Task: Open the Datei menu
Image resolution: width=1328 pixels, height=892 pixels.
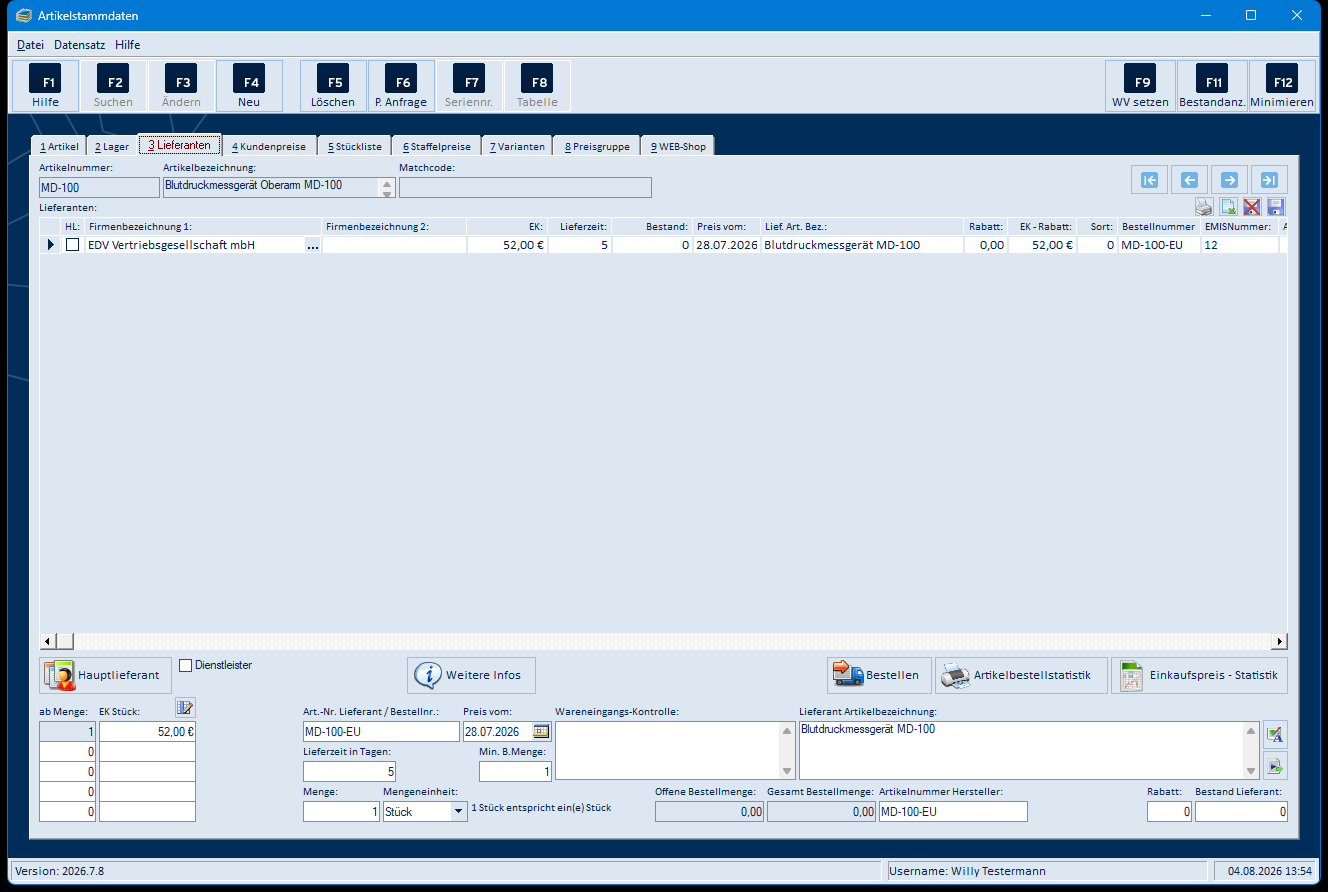Action: [30, 45]
